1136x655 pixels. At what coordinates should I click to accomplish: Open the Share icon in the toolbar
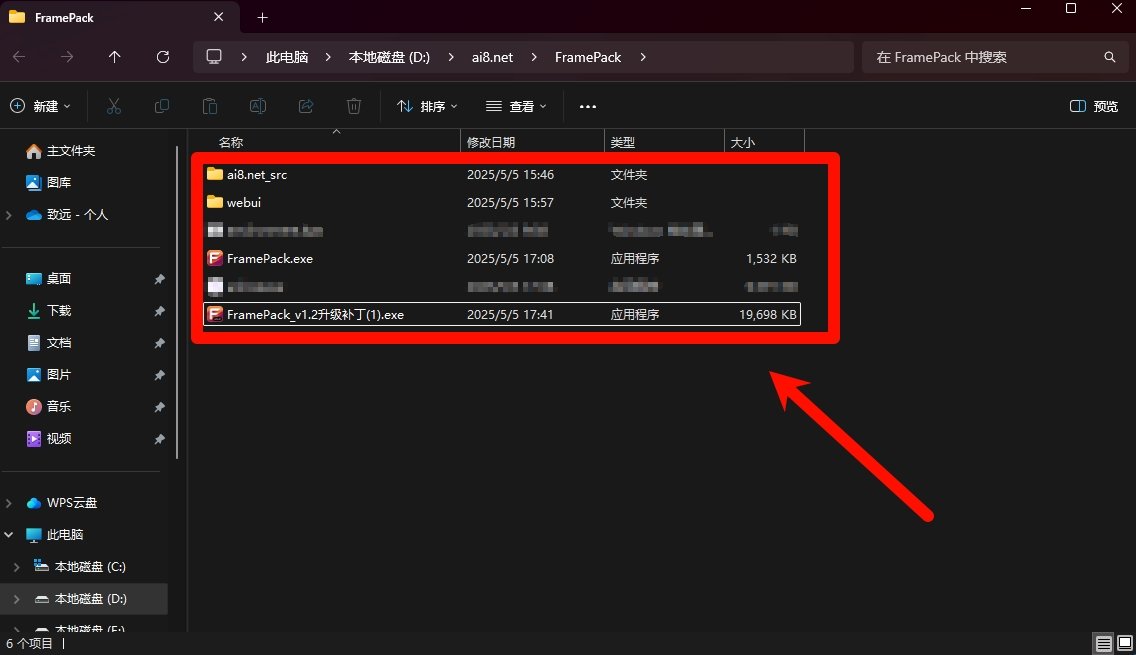306,106
